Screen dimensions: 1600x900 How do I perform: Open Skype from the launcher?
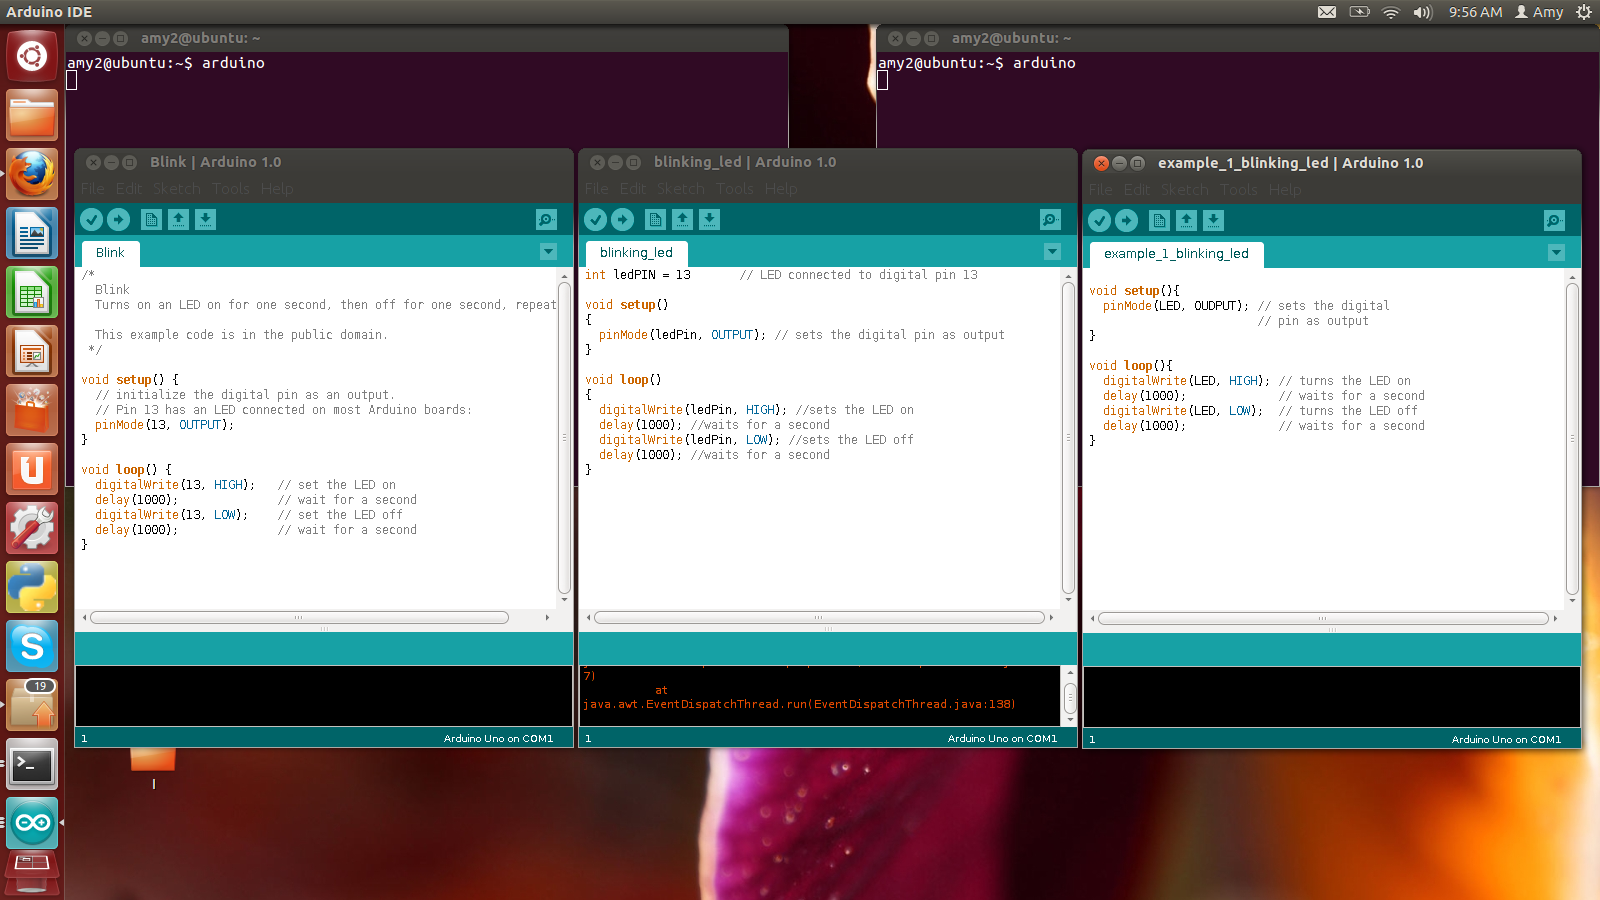tap(32, 646)
